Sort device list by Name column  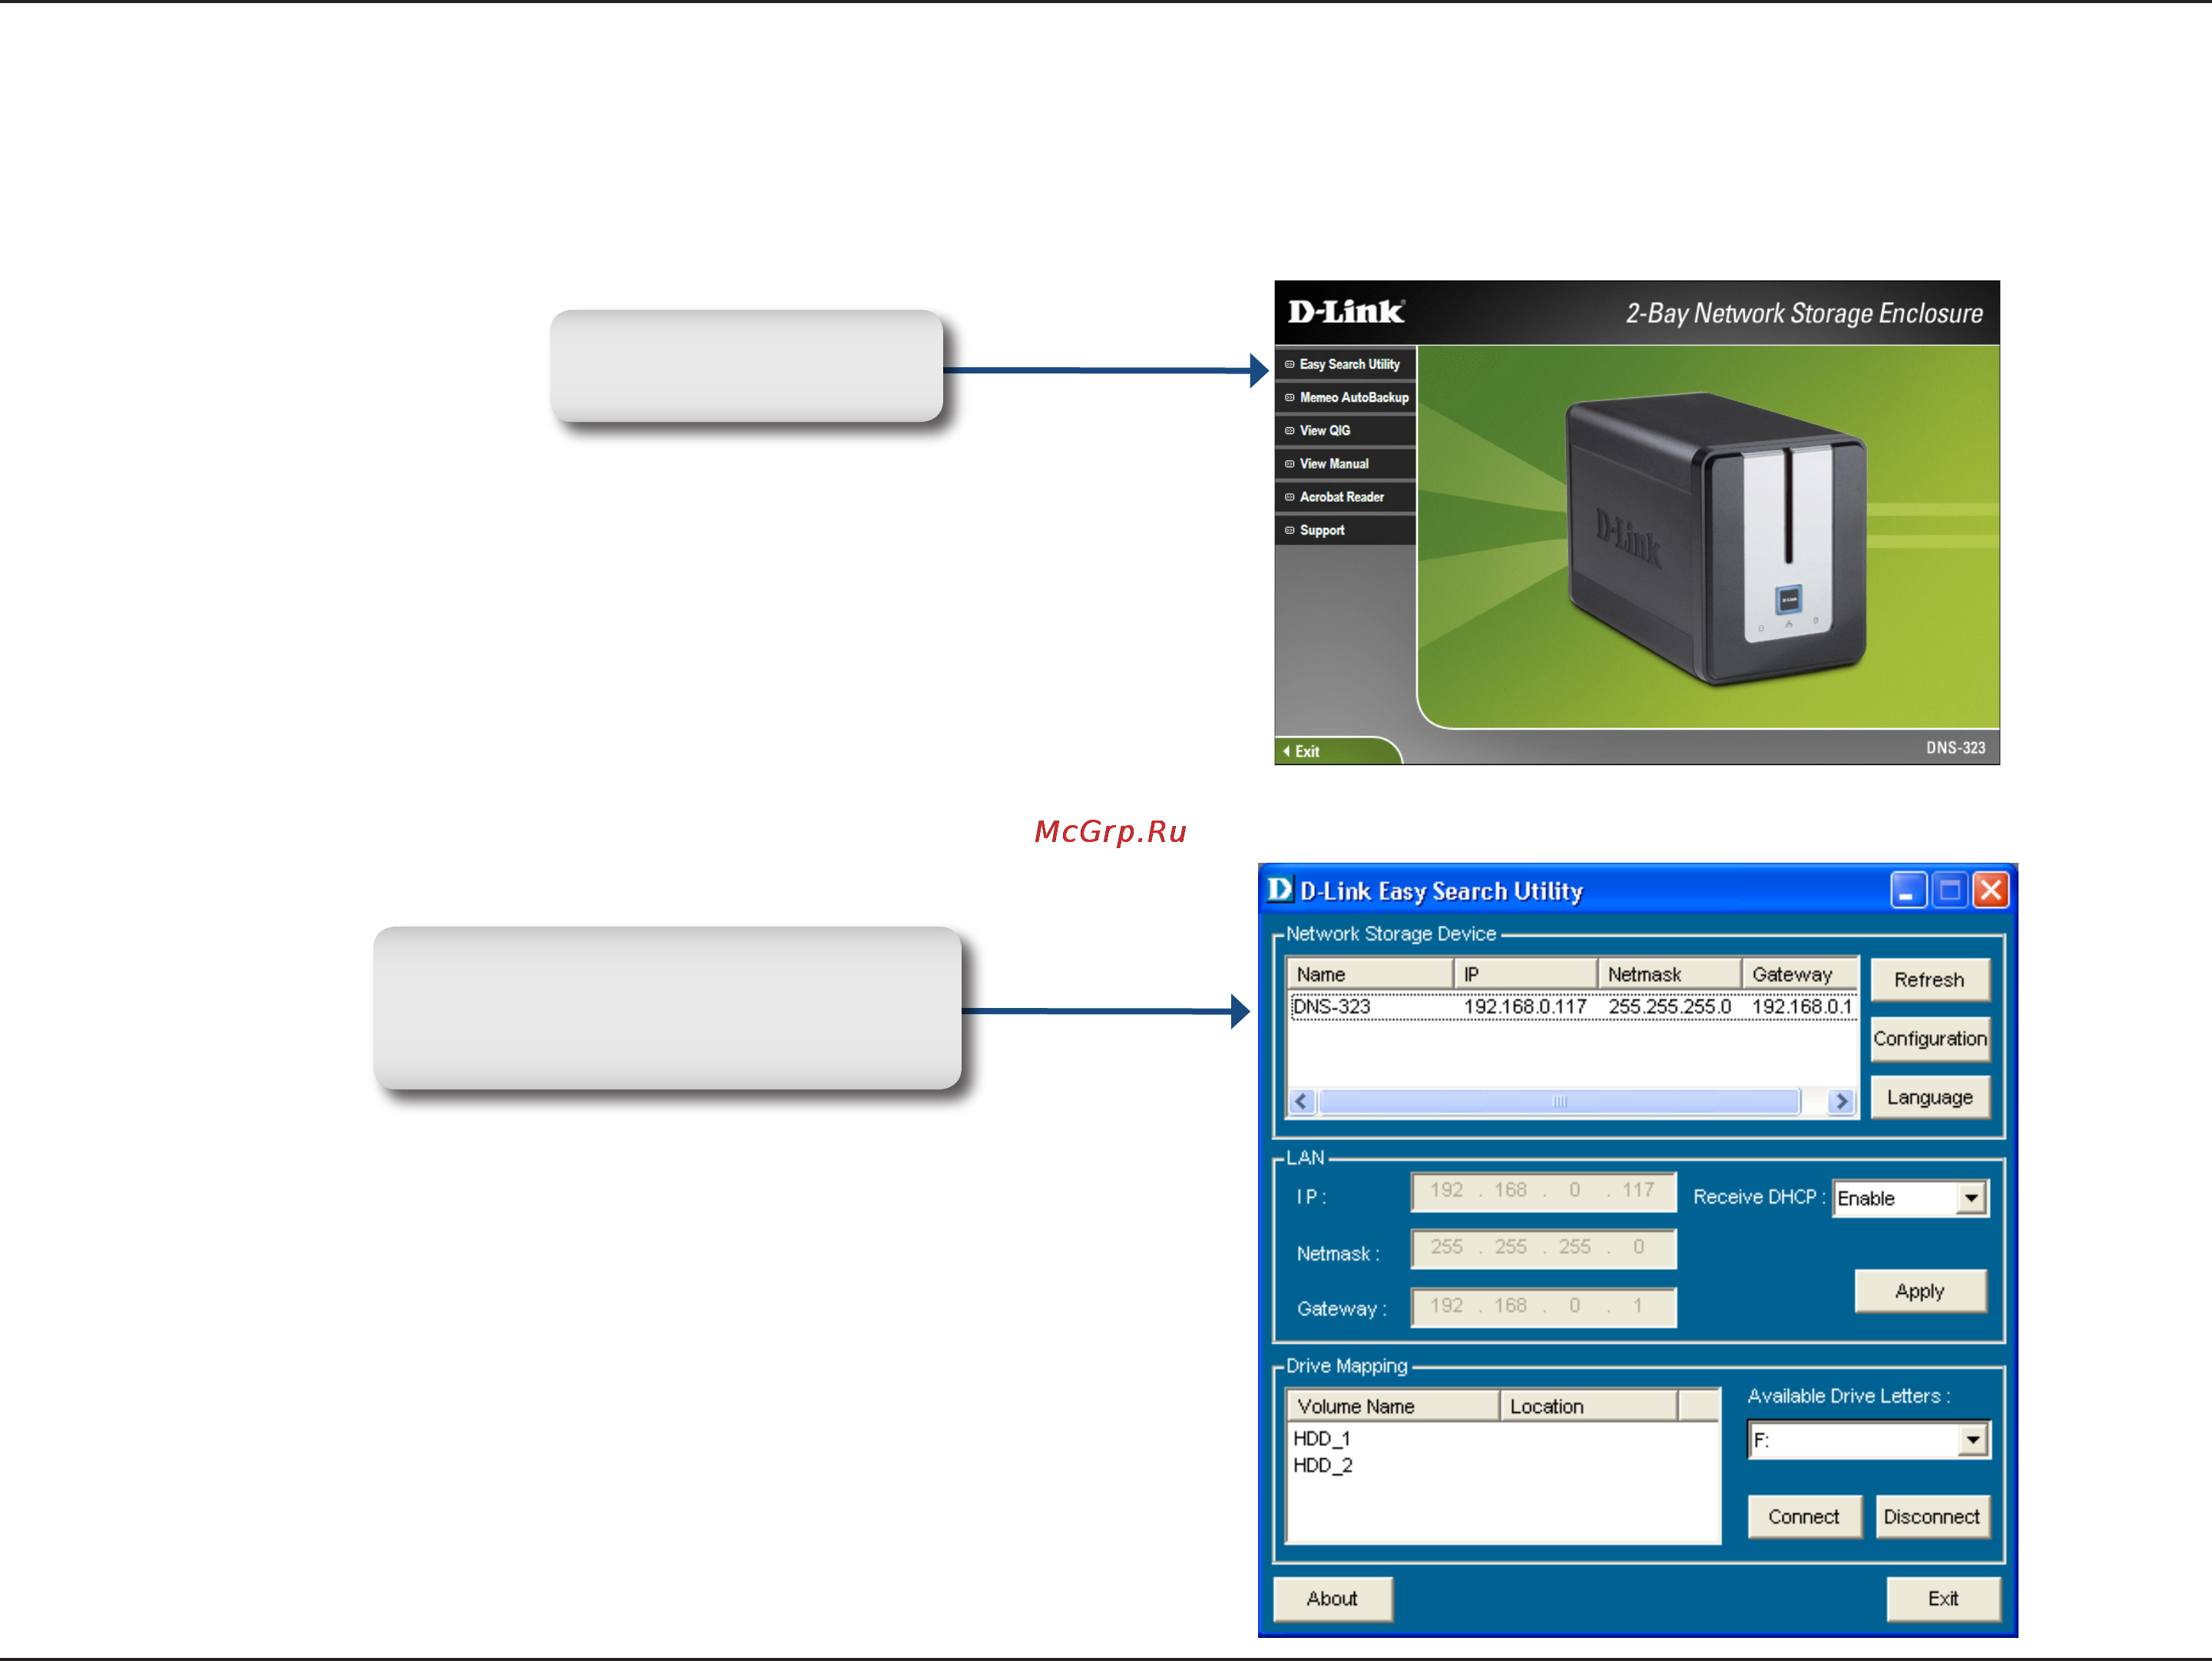pyautogui.click(x=1370, y=974)
